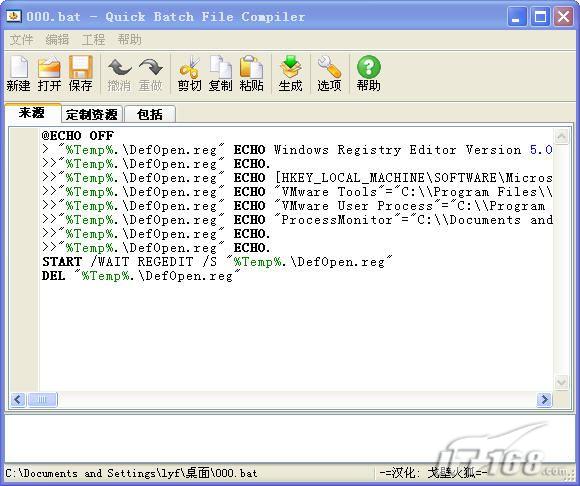Switch to the 包括 tab
This screenshot has width=580, height=486.
150,114
